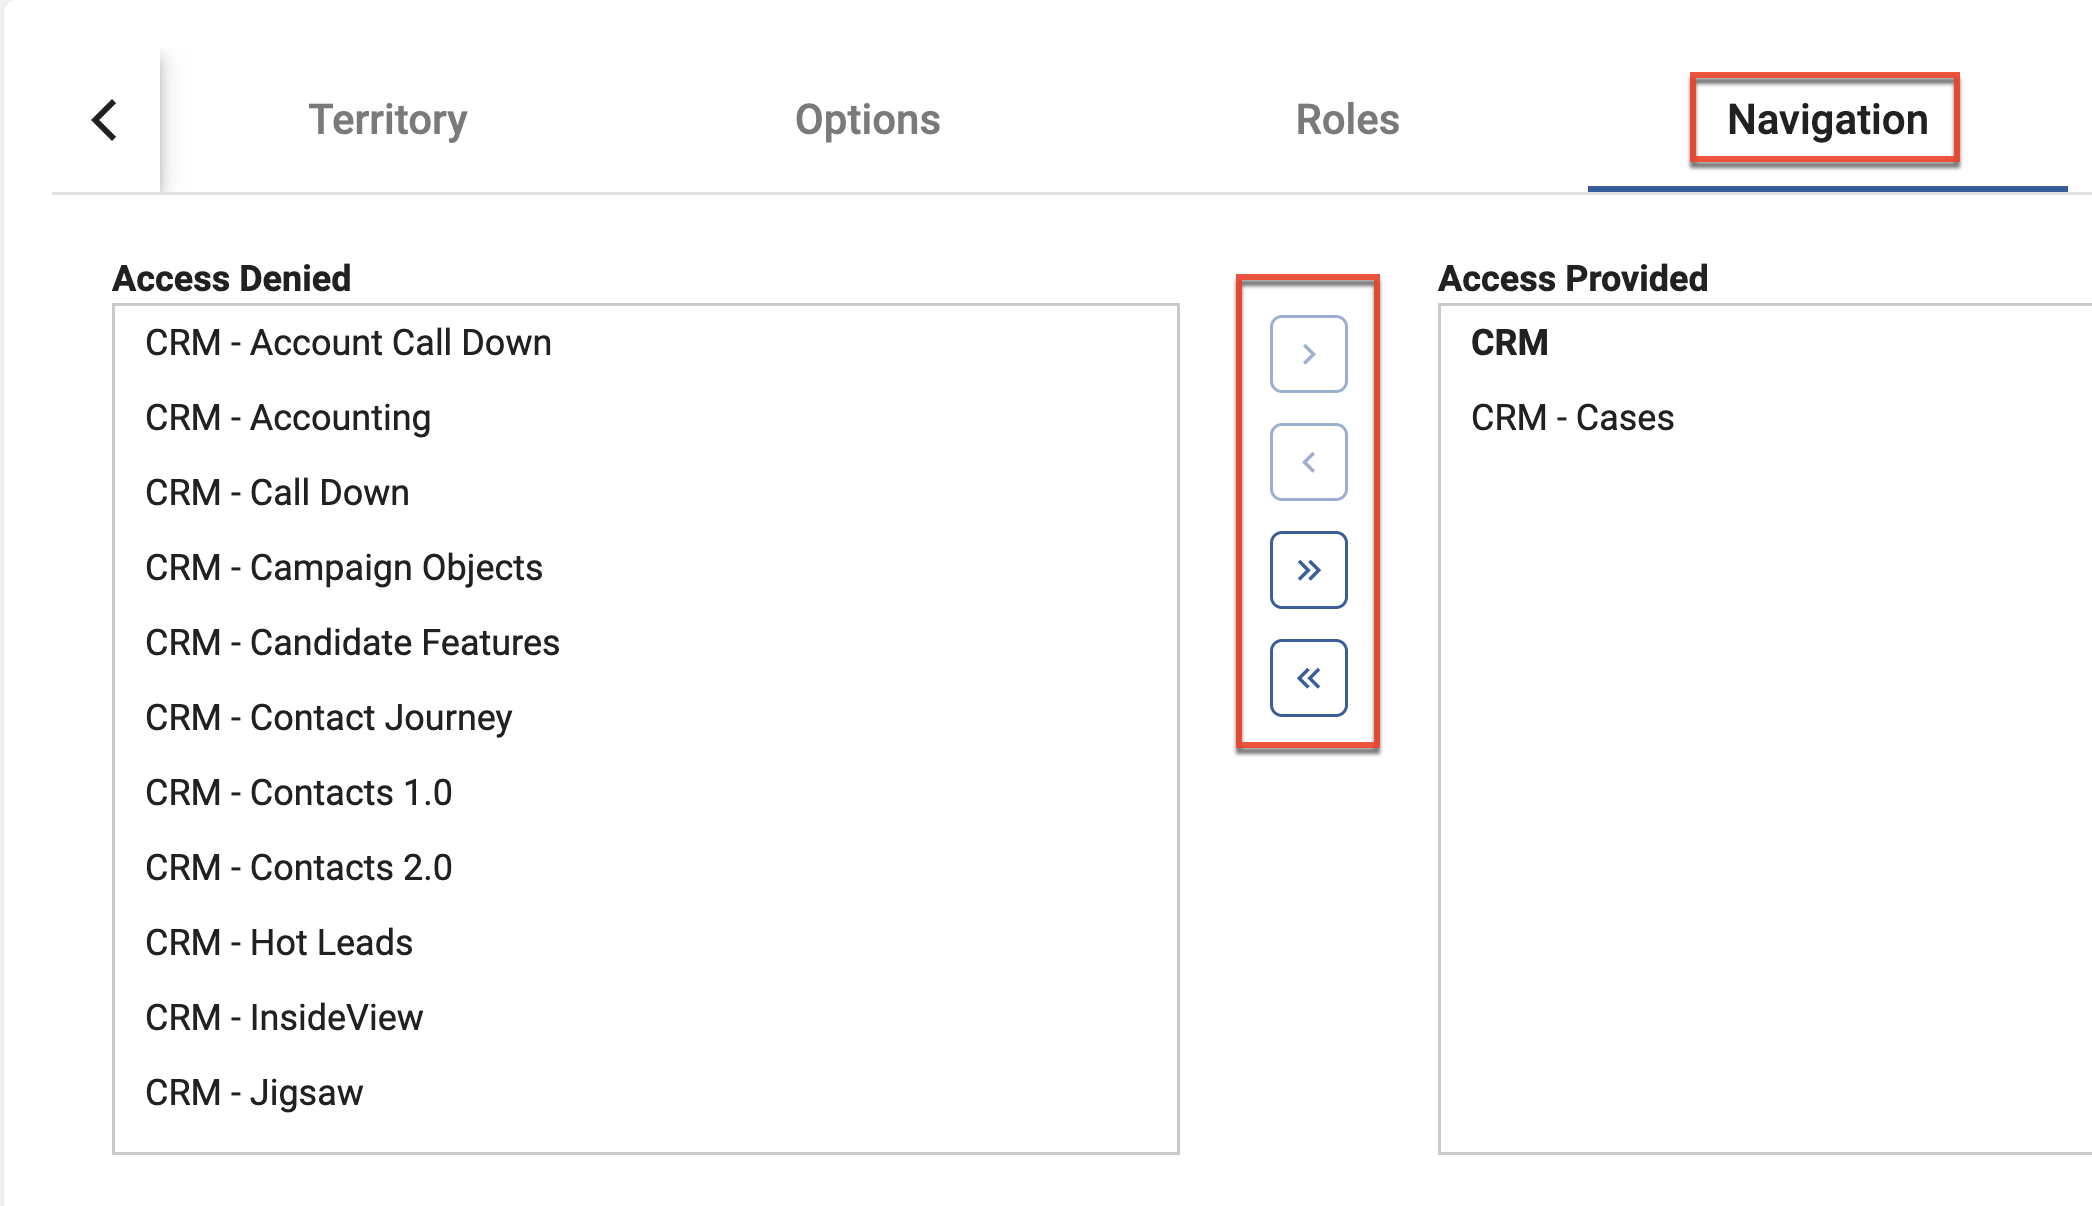
Task: Click the back arrow chevron
Action: point(105,120)
